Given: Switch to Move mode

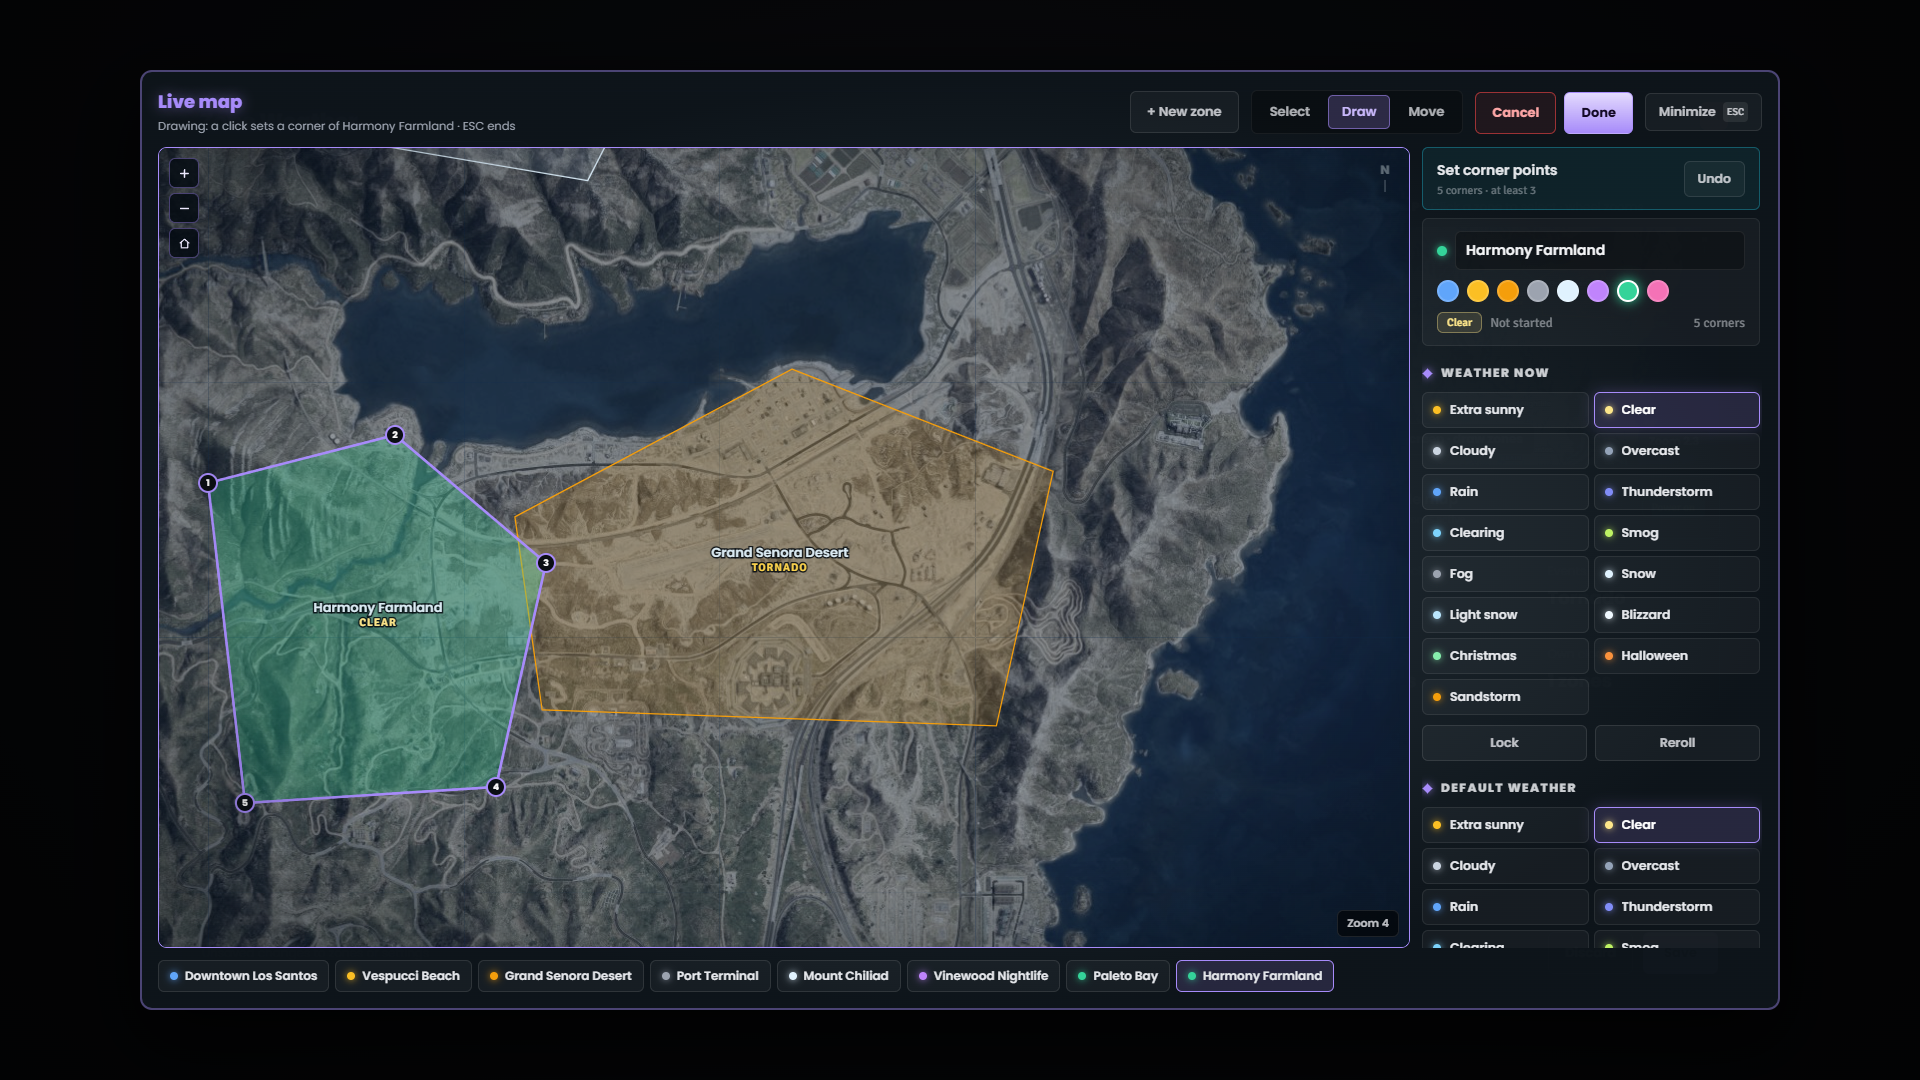Looking at the screenshot, I should pyautogui.click(x=1426, y=112).
